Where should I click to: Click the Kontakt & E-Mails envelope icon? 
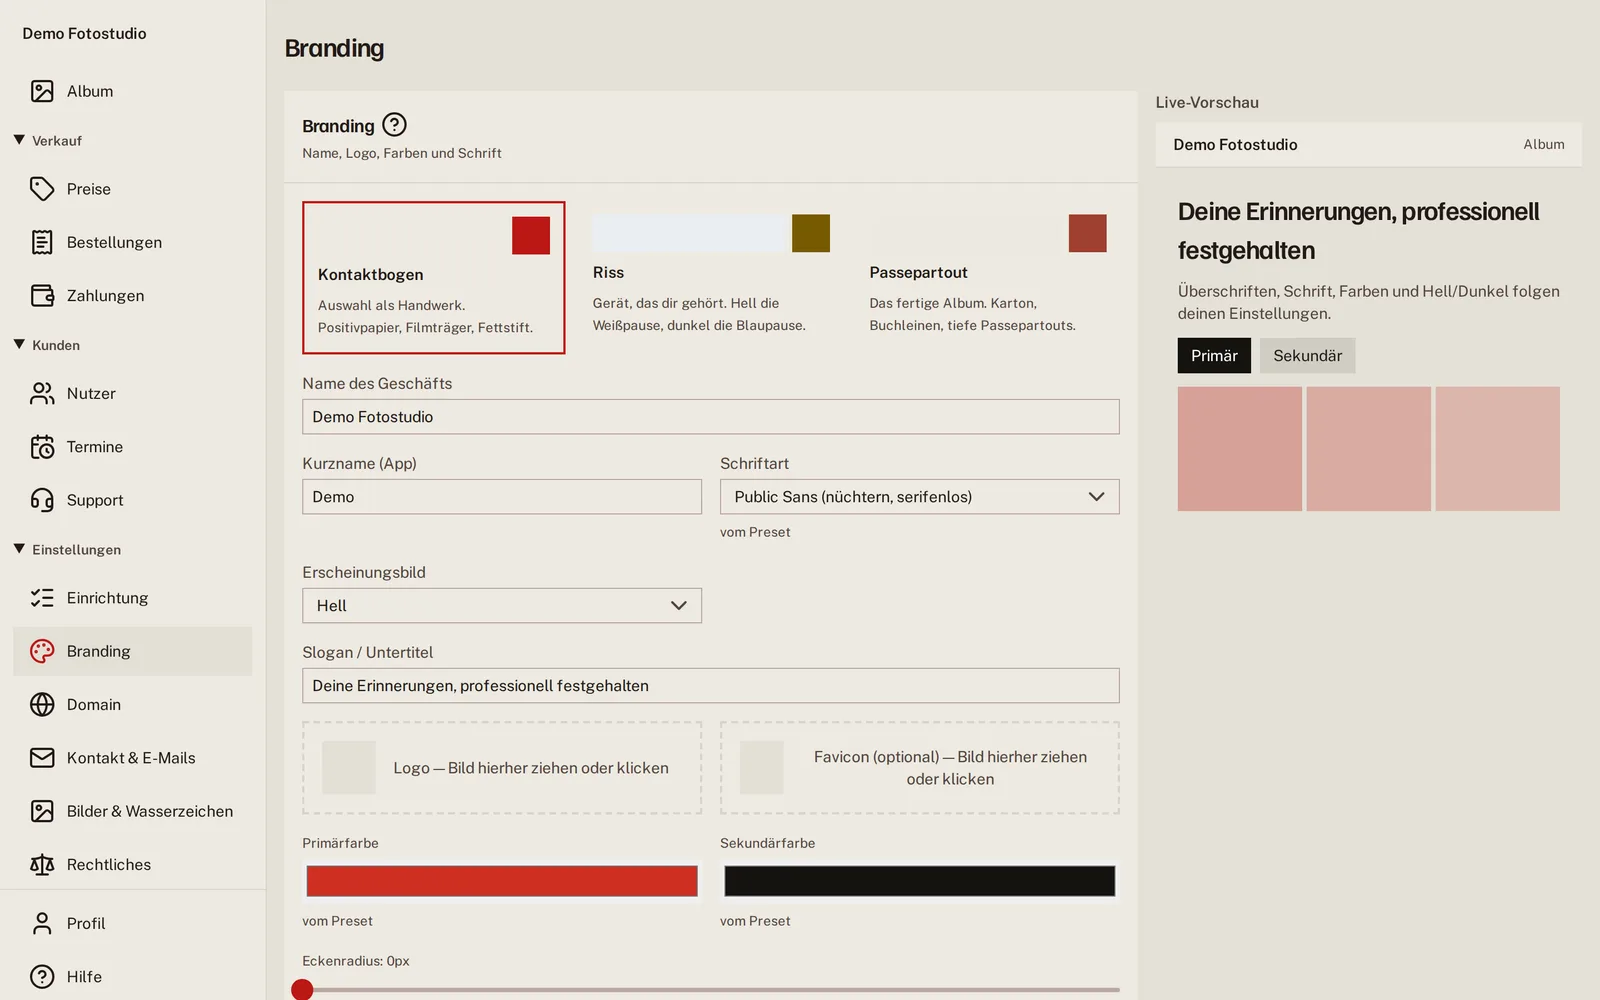42,758
